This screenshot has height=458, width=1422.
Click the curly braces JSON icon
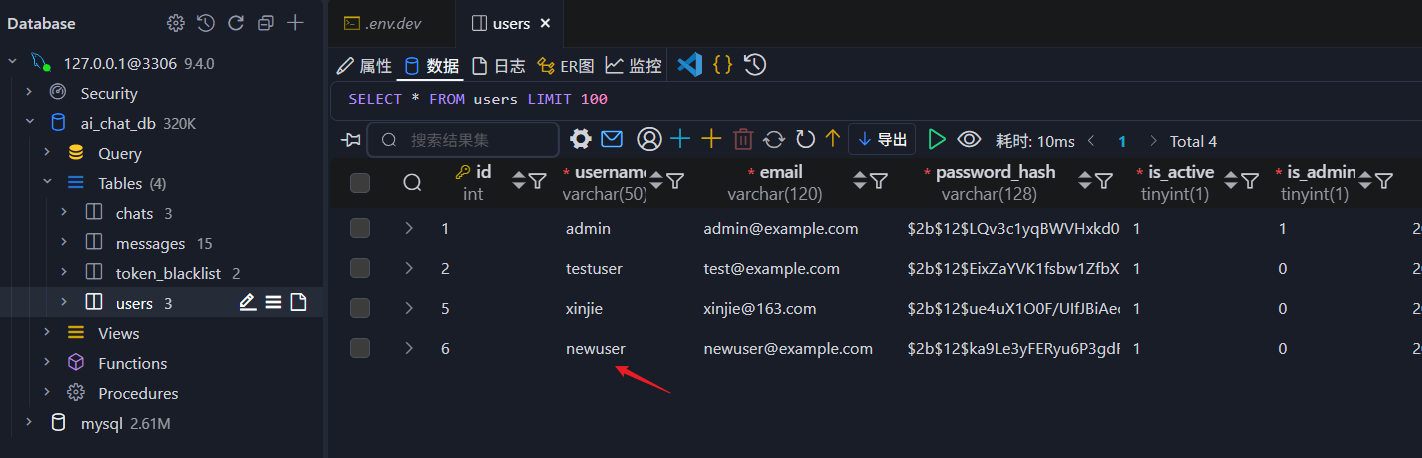722,65
